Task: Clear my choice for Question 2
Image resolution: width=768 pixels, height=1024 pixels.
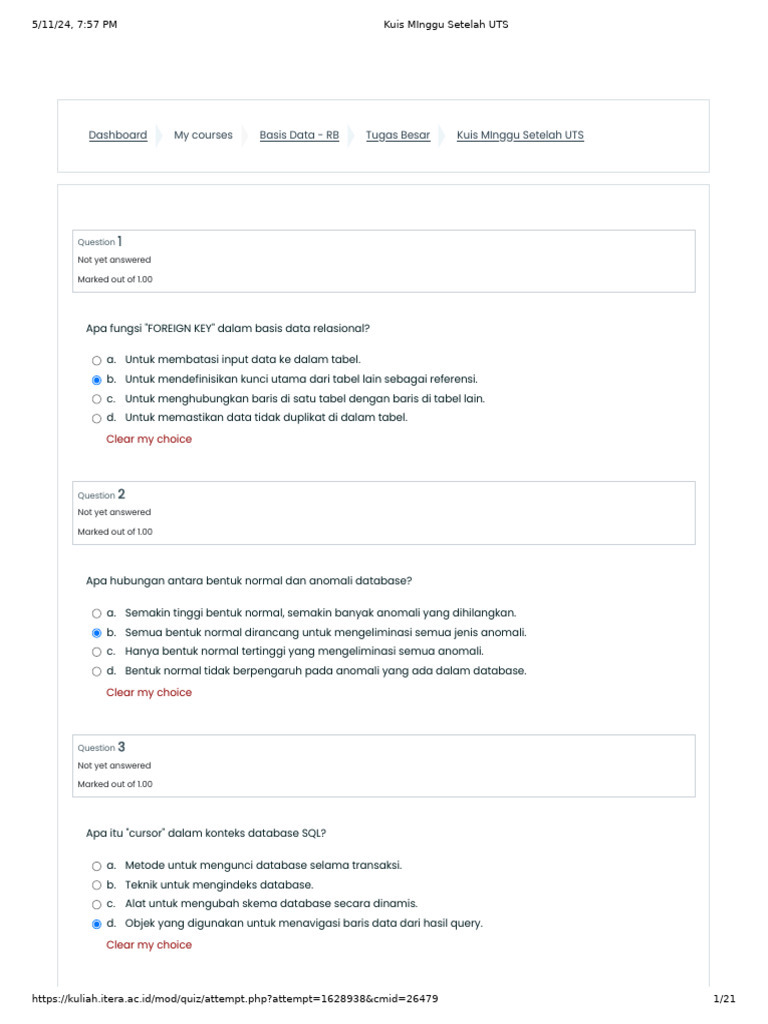Action: click(x=149, y=692)
